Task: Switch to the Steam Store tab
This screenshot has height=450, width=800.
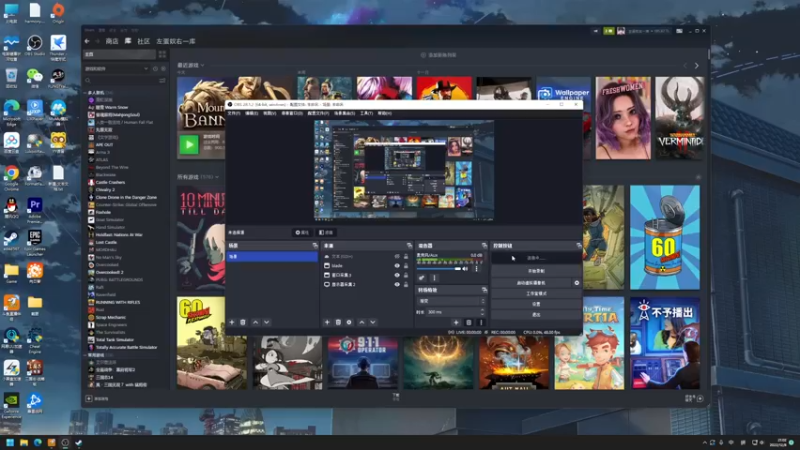Action: point(112,41)
